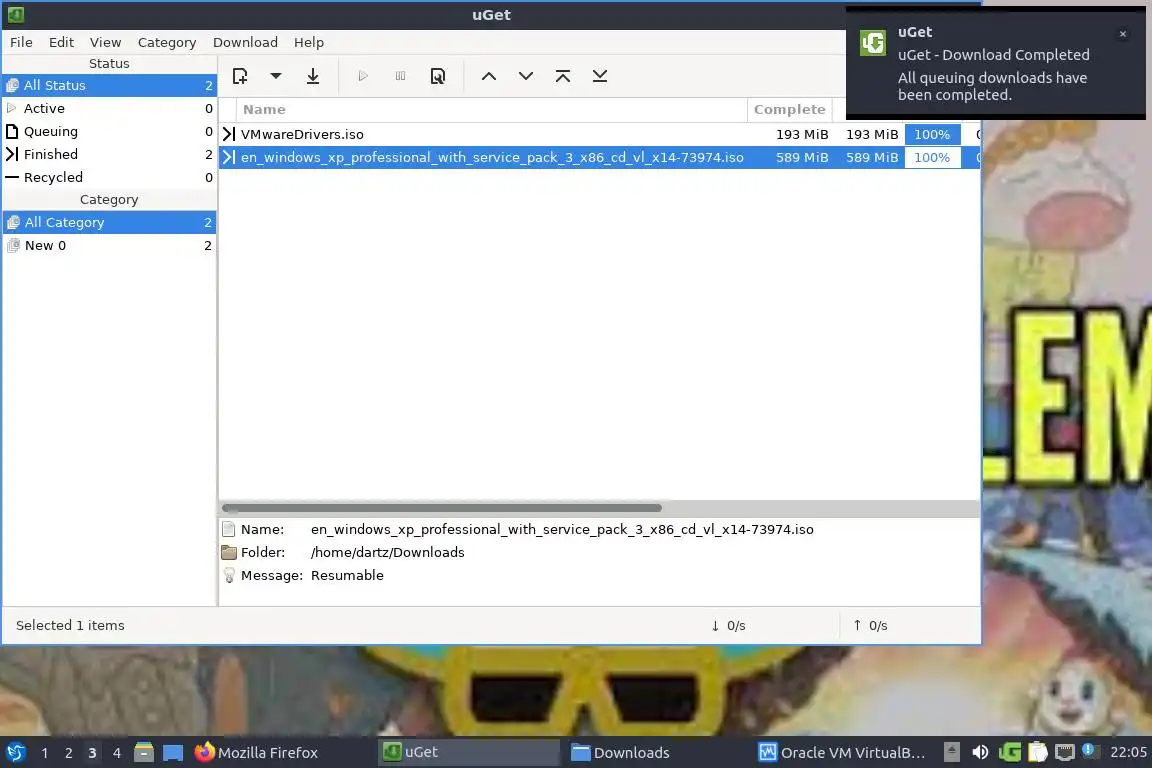Viewport: 1152px width, 768px height.
Task: Click the uGet window title bar icon
Action: [15, 15]
